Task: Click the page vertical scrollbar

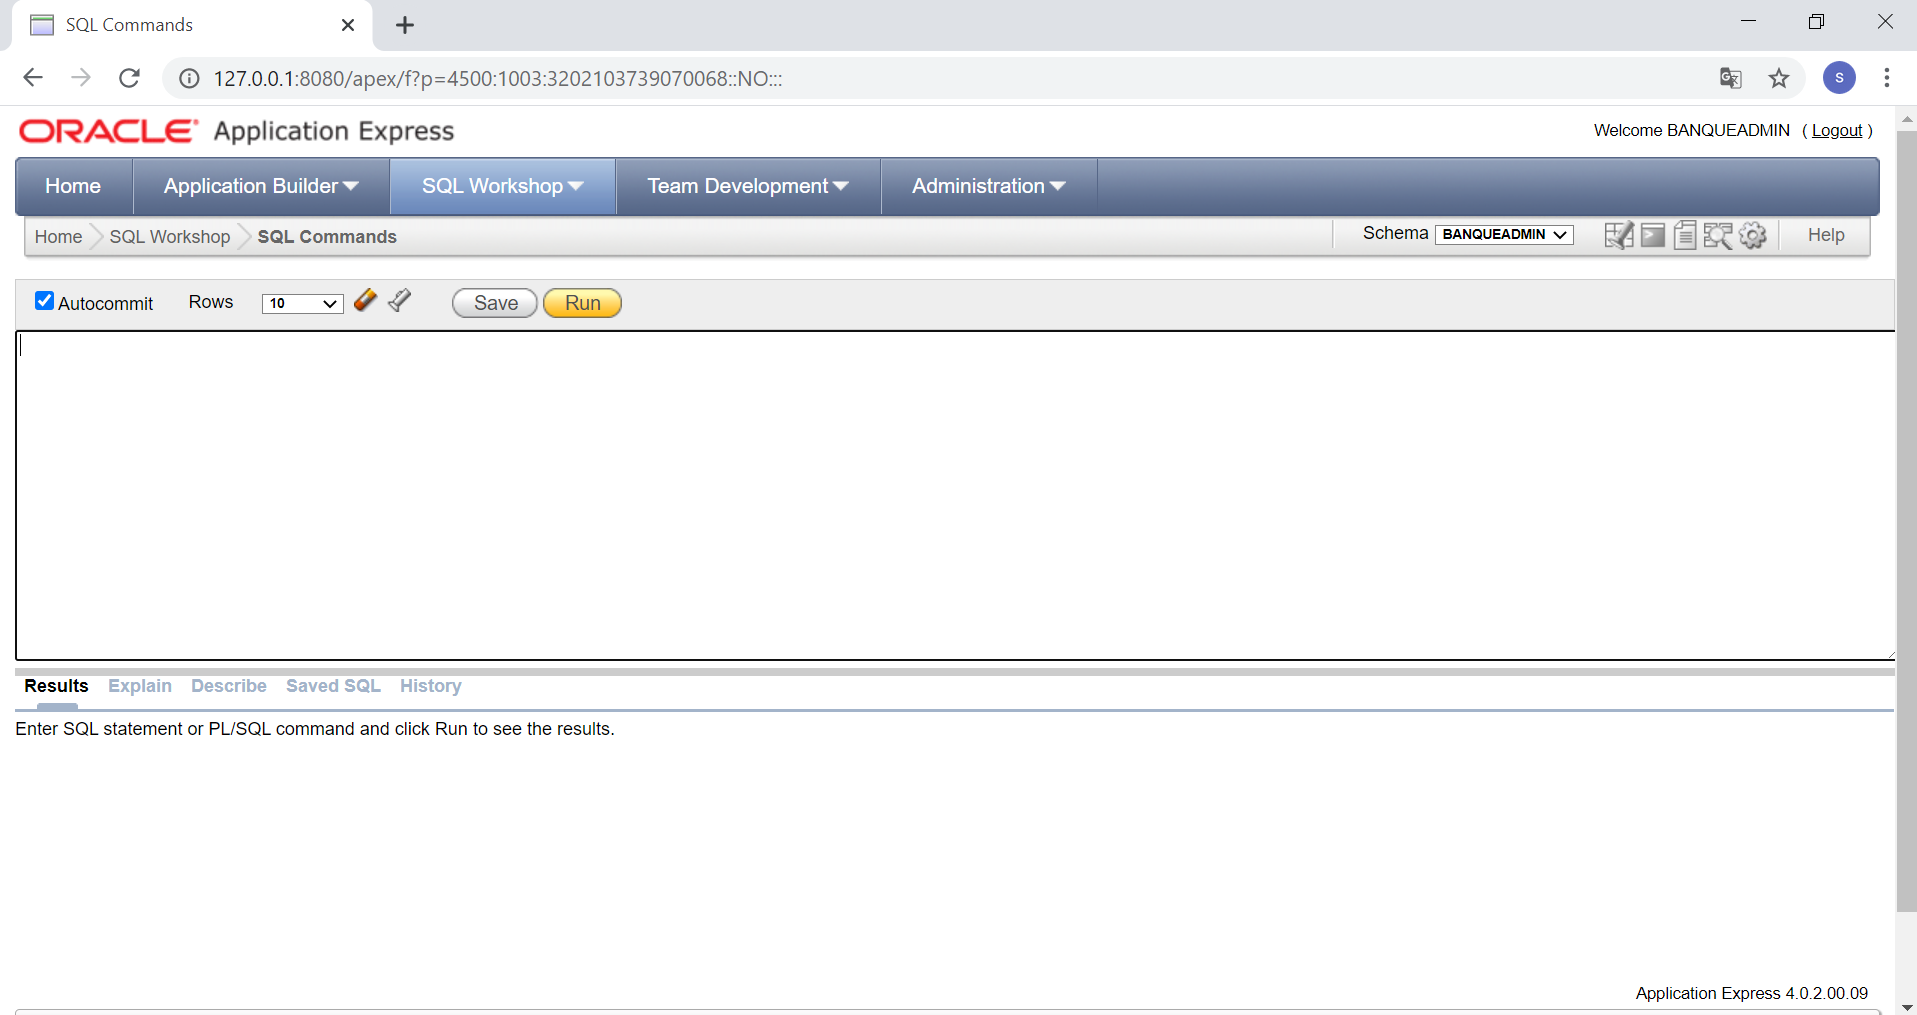Action: (1906, 520)
